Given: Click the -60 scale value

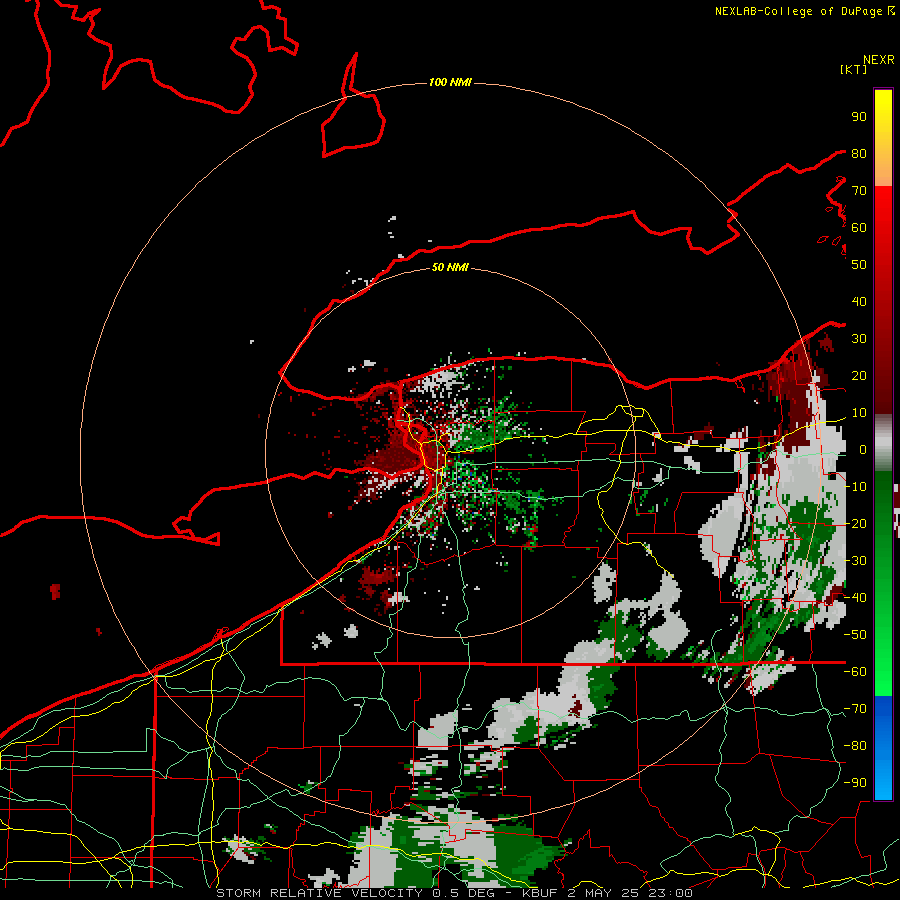Looking at the screenshot, I should point(855,672).
